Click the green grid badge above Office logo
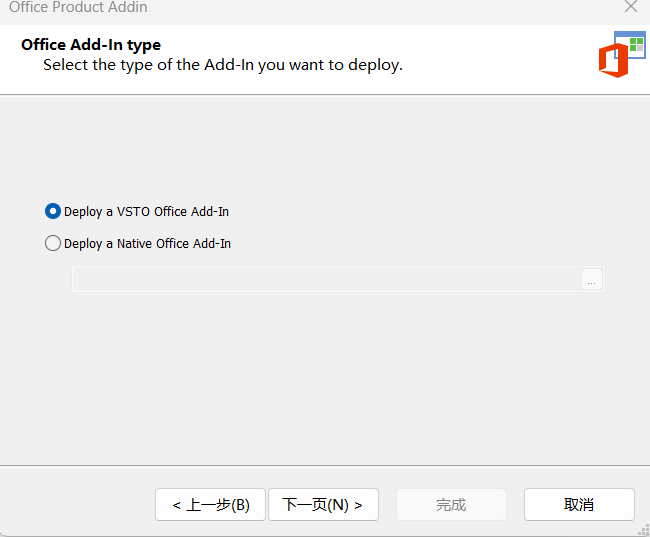The height and width of the screenshot is (537, 650). coord(636,44)
